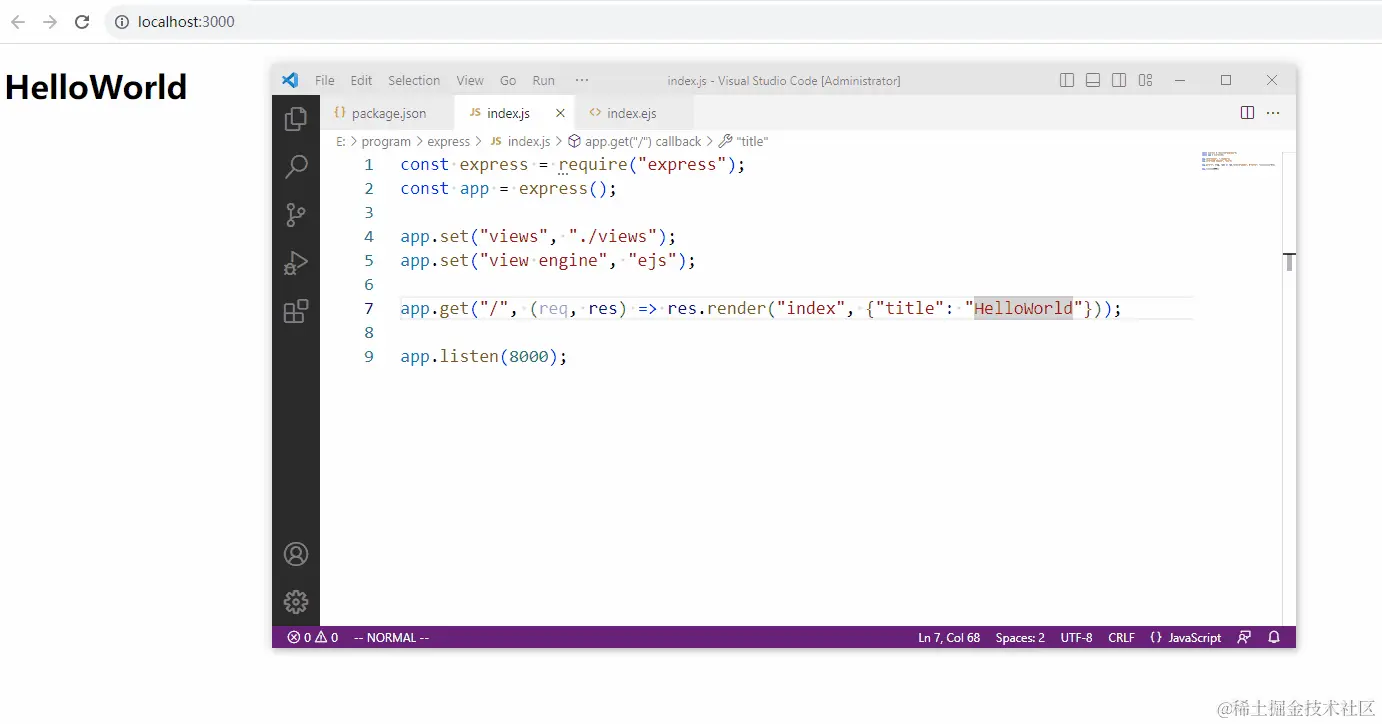The height and width of the screenshot is (724, 1382).
Task: Click the highlighted HelloWorld string in code
Action: 1023,308
